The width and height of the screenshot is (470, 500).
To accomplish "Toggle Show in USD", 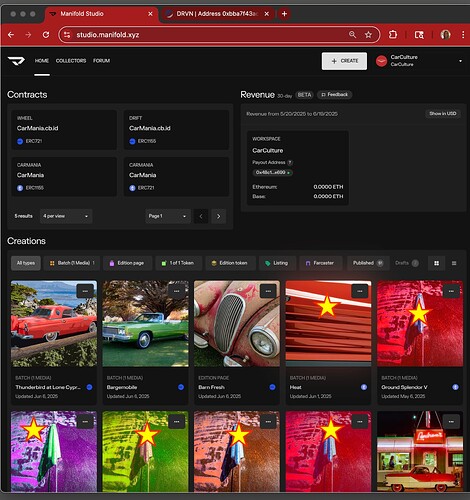I will click(x=442, y=114).
